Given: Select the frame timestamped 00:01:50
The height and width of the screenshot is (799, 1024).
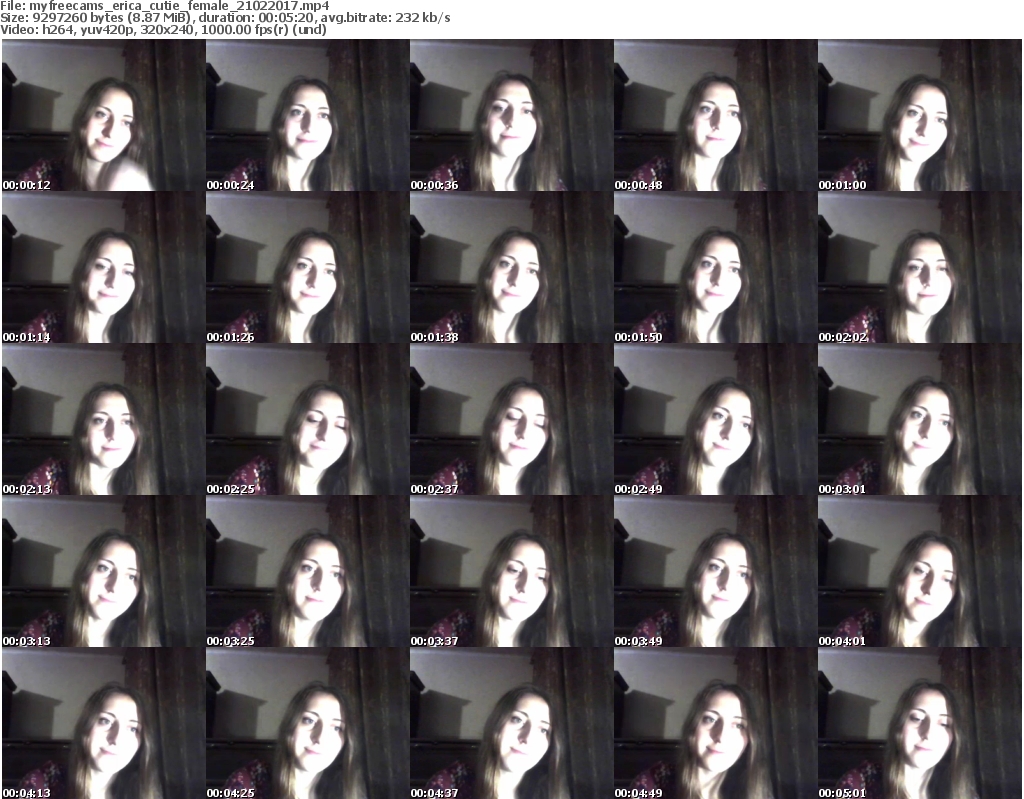Looking at the screenshot, I should (715, 267).
